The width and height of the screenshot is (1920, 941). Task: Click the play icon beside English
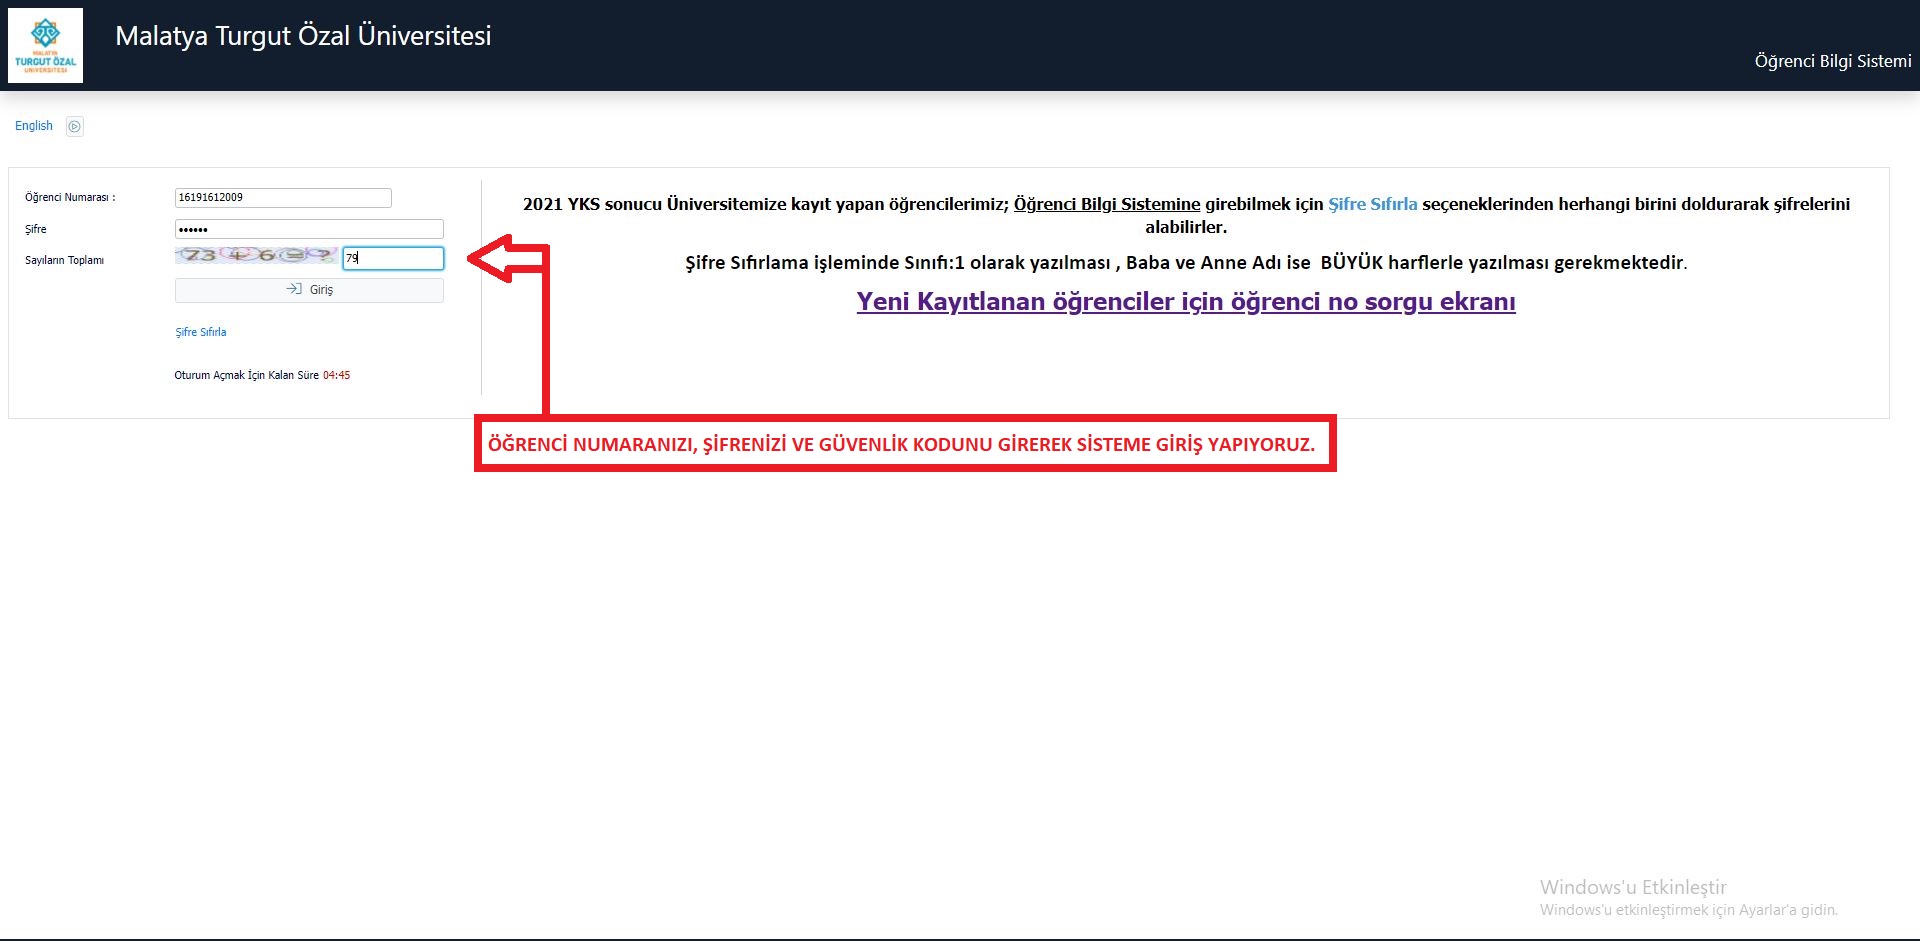74,126
